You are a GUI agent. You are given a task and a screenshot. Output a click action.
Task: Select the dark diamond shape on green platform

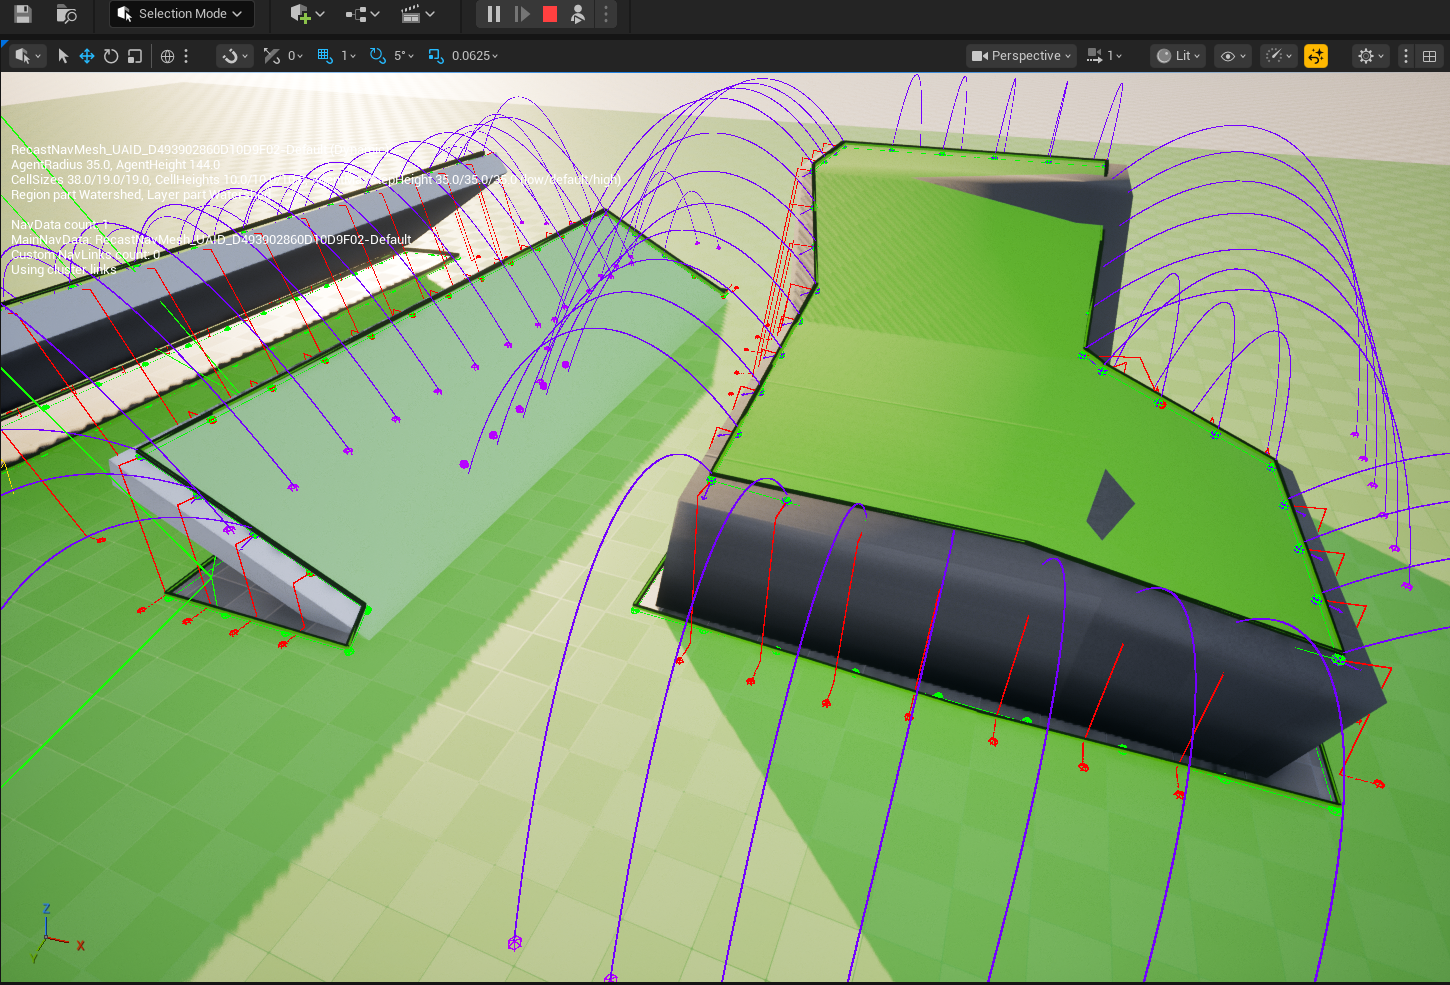pyautogui.click(x=1108, y=503)
